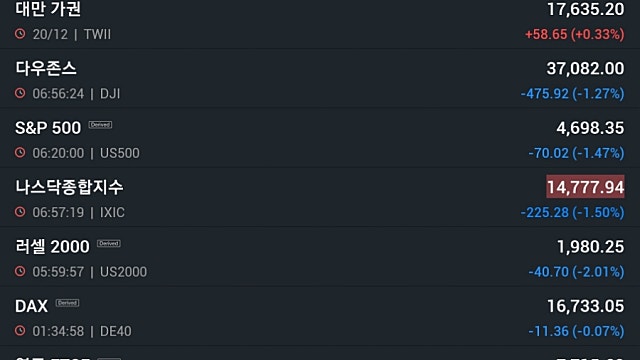Click the Derived badge beside 러셀 2000
The image size is (640, 360).
tap(109, 243)
